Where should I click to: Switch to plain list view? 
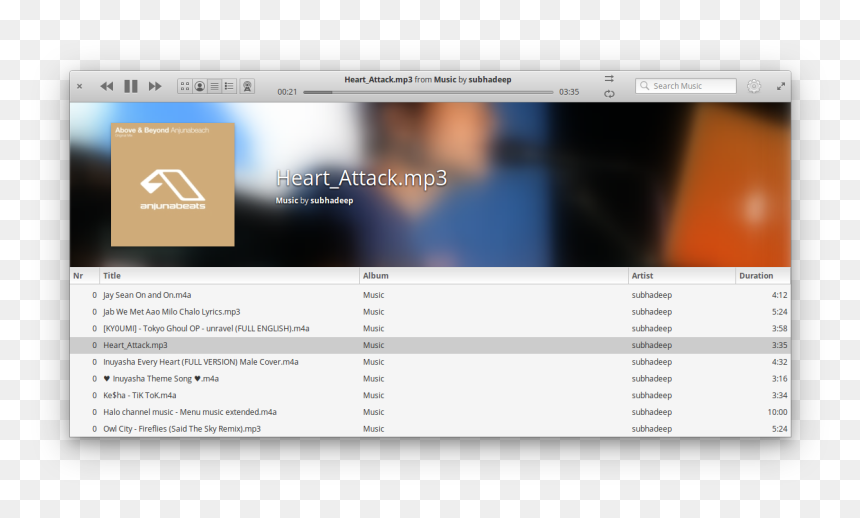[214, 86]
